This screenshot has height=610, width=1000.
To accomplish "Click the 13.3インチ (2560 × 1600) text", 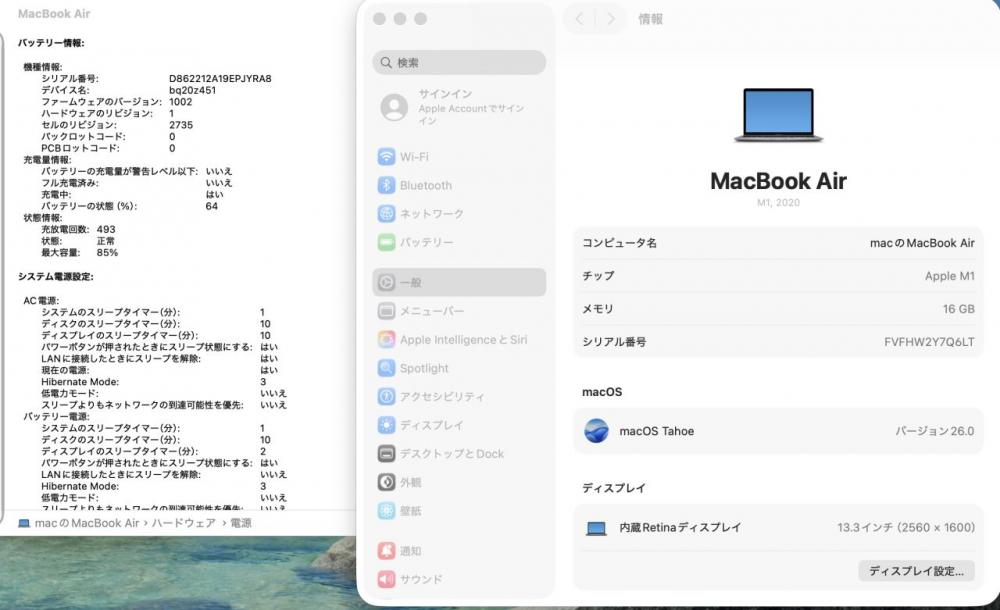I will (906, 528).
